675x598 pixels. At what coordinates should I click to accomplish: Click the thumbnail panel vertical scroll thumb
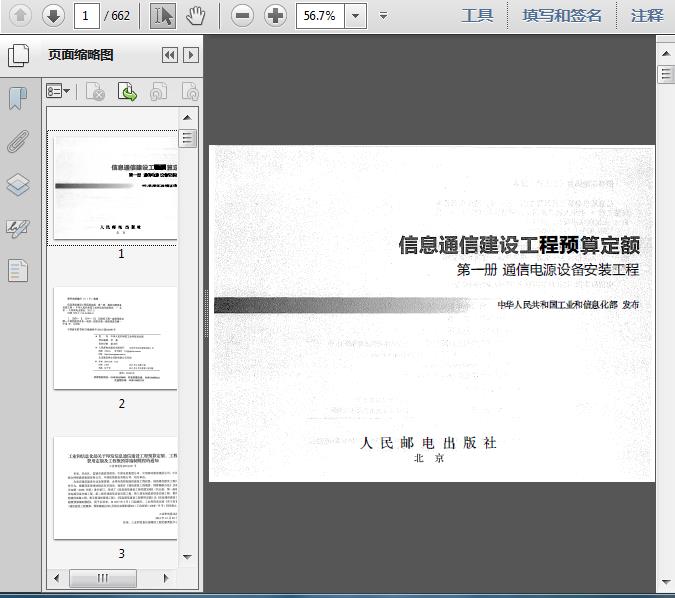click(x=188, y=138)
